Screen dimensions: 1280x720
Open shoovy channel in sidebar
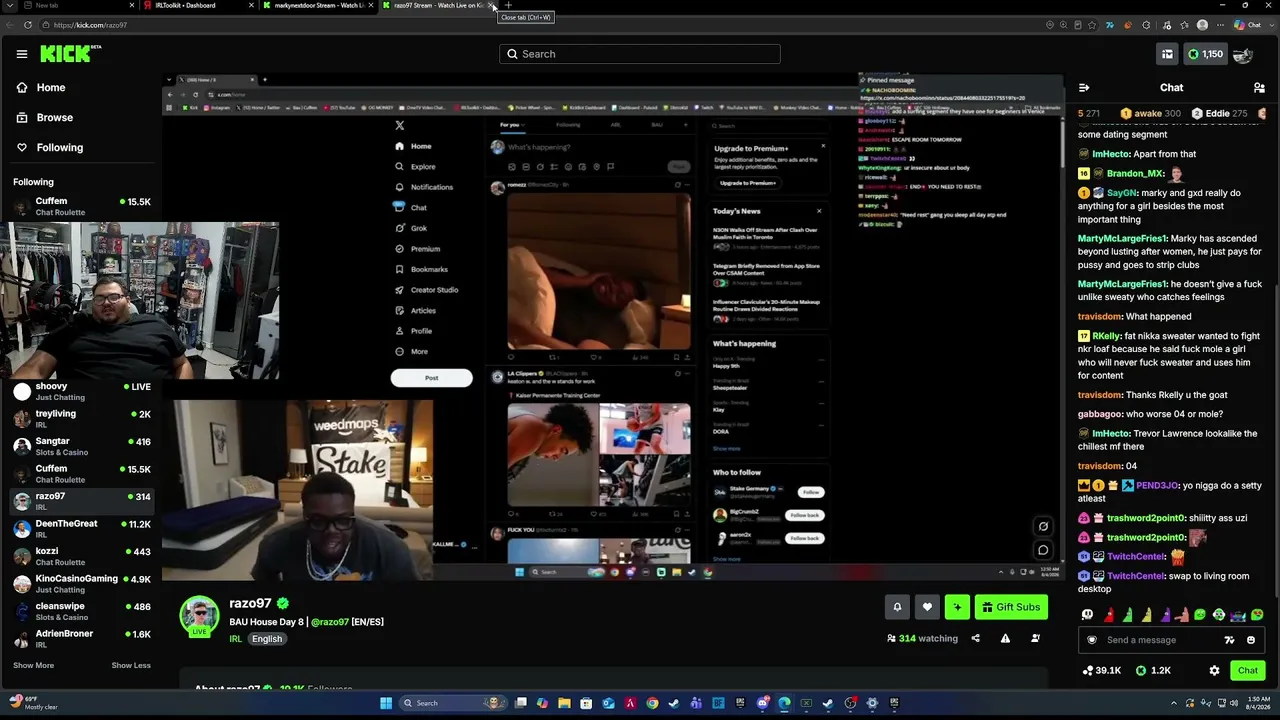pos(82,391)
